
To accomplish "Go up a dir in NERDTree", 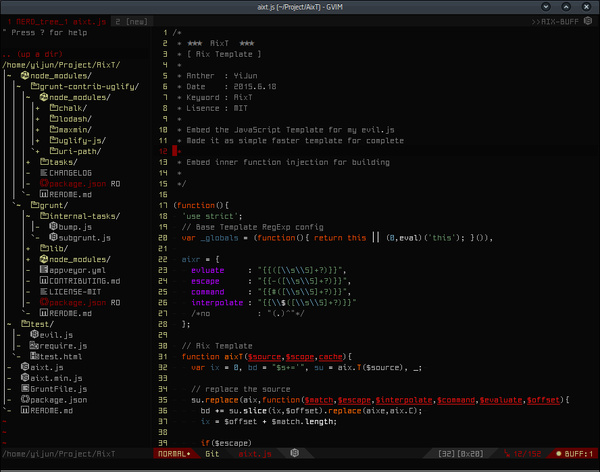I will [33, 54].
